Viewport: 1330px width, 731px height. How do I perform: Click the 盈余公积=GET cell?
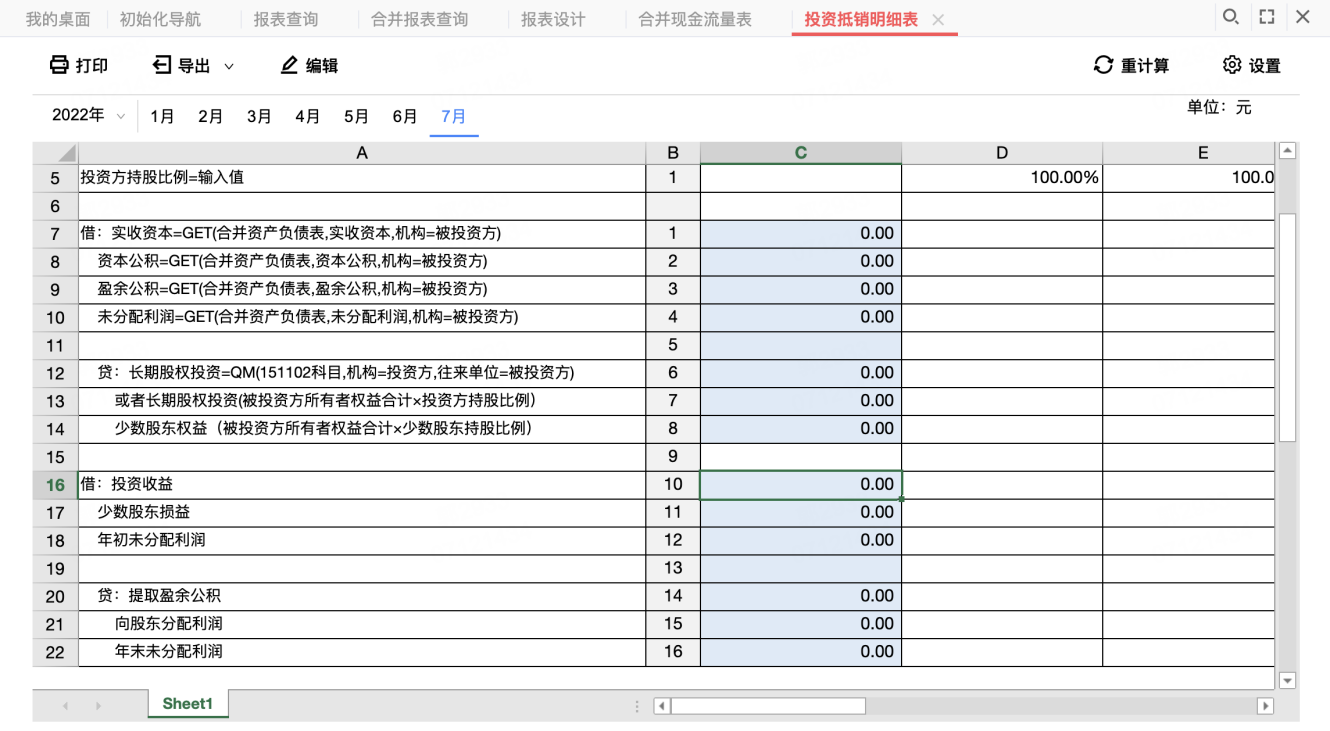pos(362,290)
